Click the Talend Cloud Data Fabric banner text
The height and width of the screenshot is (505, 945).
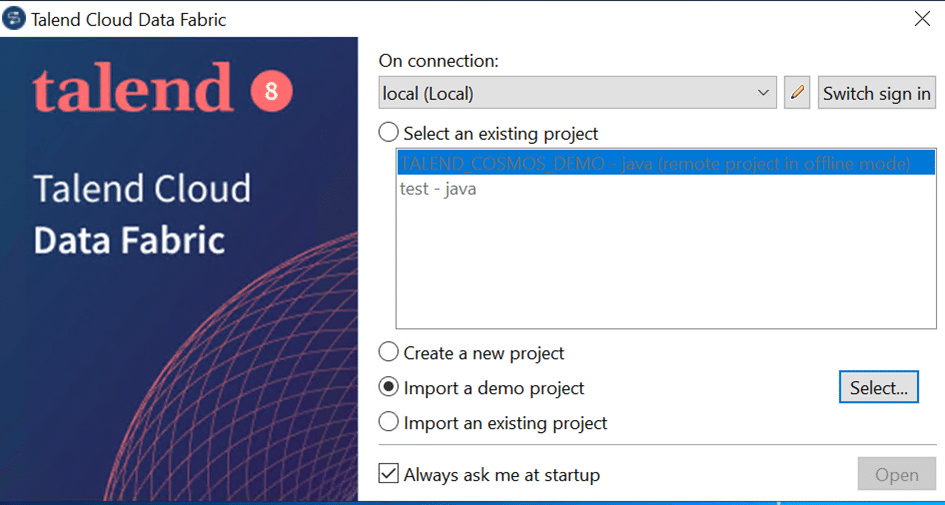[142, 214]
